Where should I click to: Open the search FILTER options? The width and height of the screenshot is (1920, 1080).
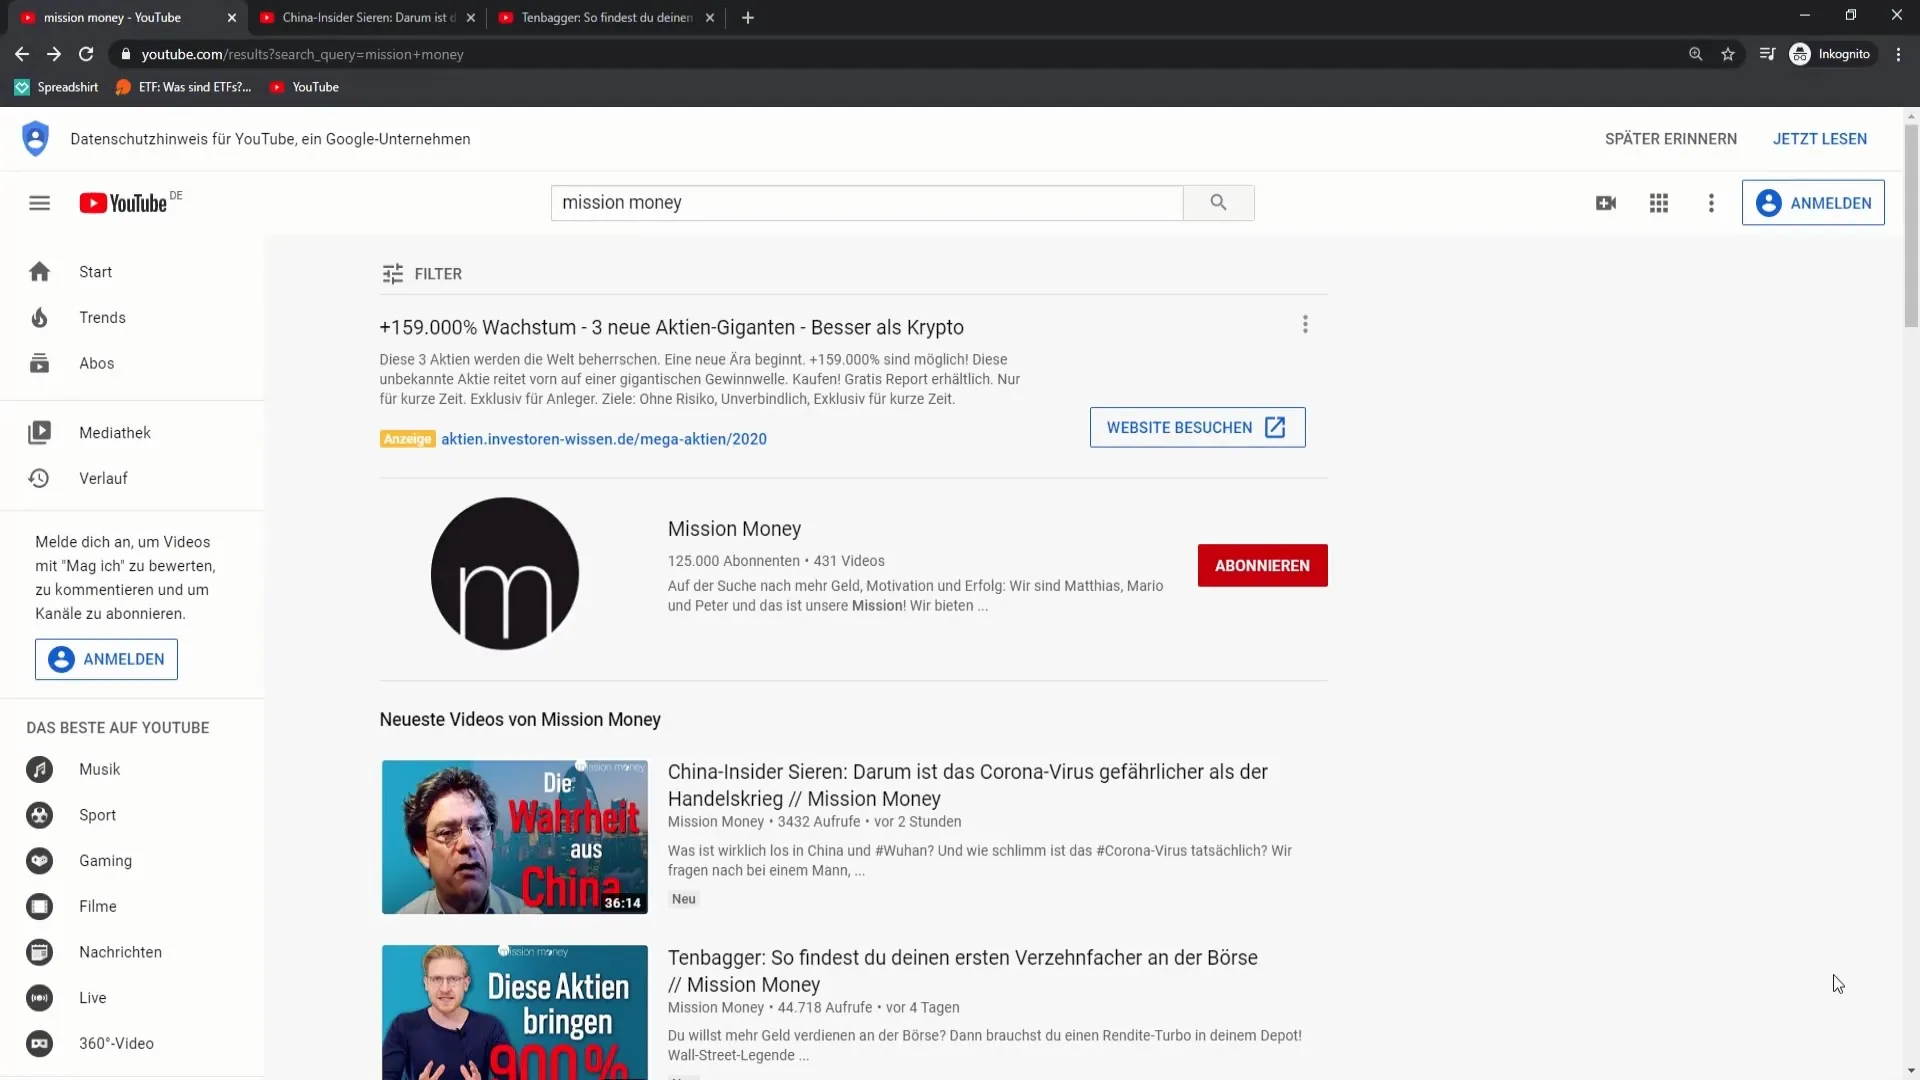click(421, 274)
